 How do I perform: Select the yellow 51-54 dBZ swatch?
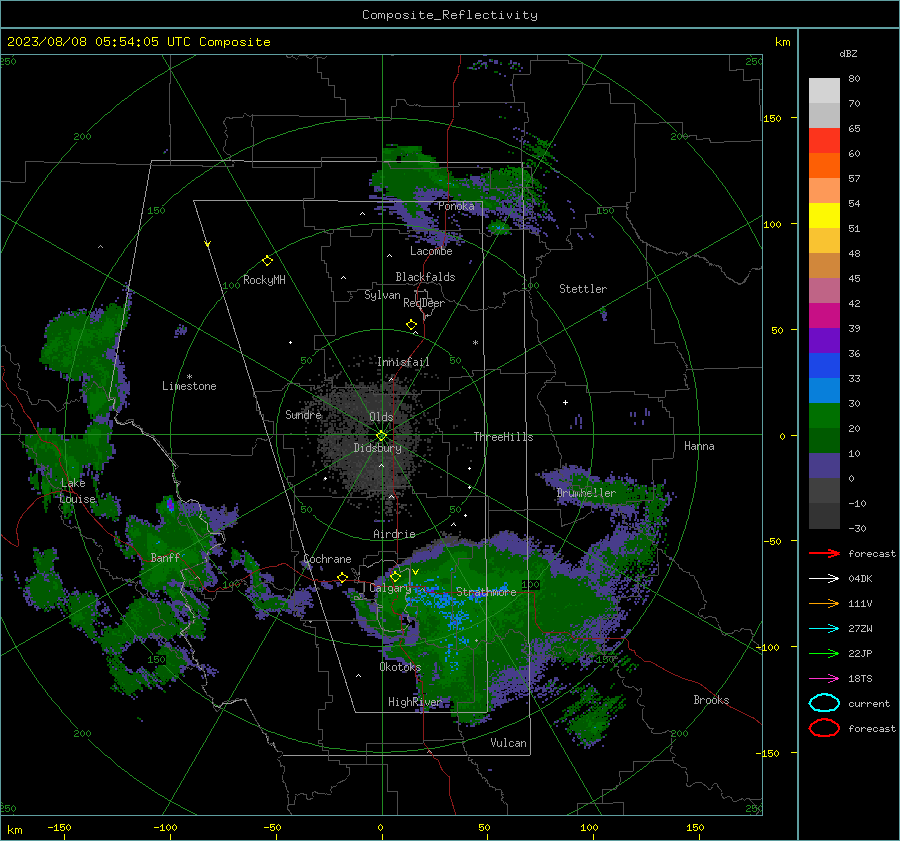(824, 216)
